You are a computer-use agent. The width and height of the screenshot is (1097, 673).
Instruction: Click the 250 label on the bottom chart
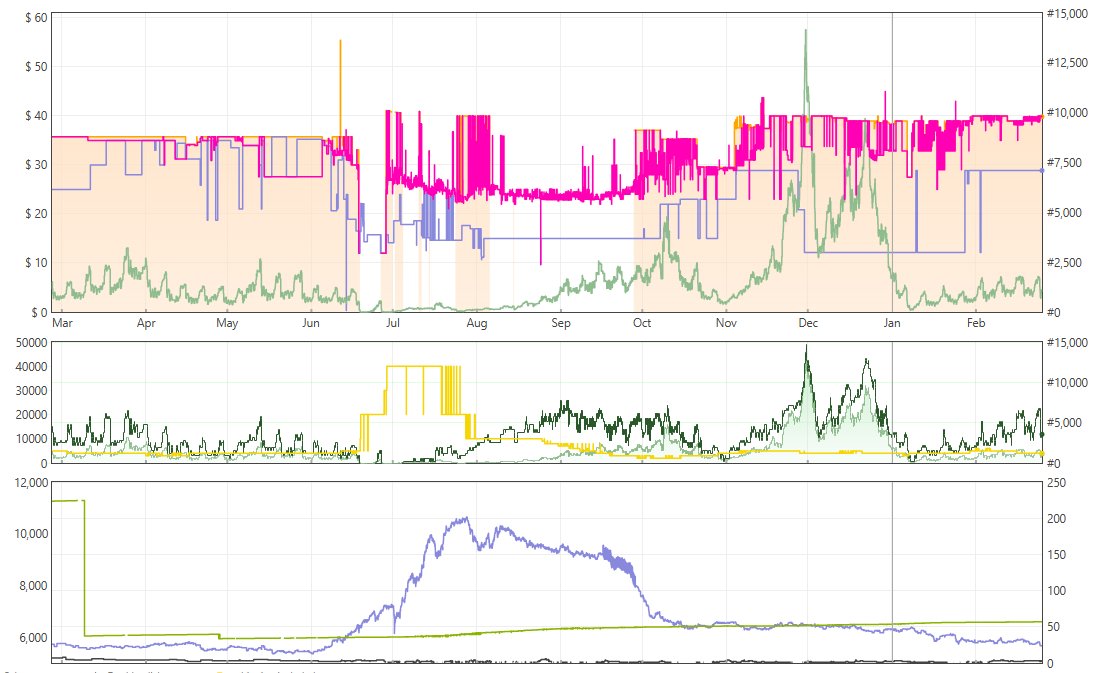pyautogui.click(x=1056, y=483)
